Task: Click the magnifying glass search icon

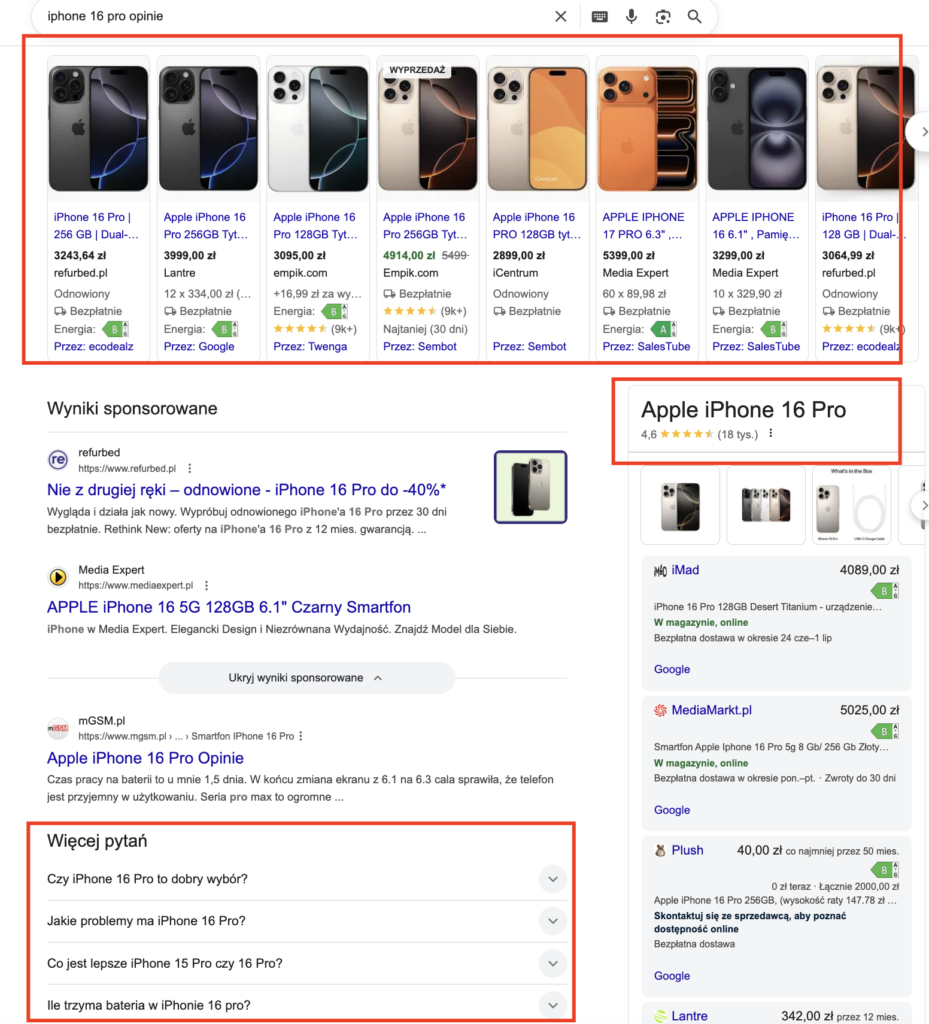Action: pos(694,16)
